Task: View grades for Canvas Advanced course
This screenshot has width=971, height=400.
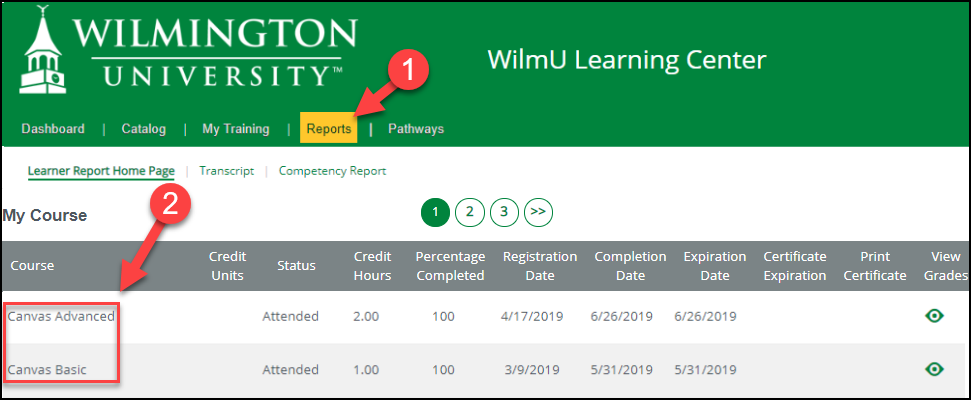Action: [934, 316]
